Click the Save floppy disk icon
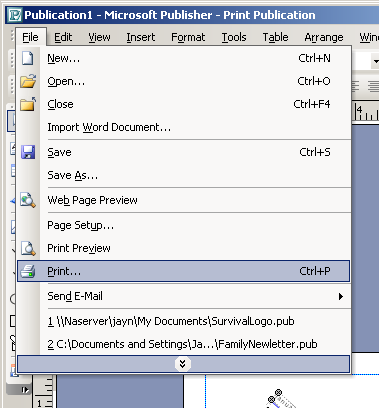This screenshot has width=379, height=408. click(x=28, y=152)
